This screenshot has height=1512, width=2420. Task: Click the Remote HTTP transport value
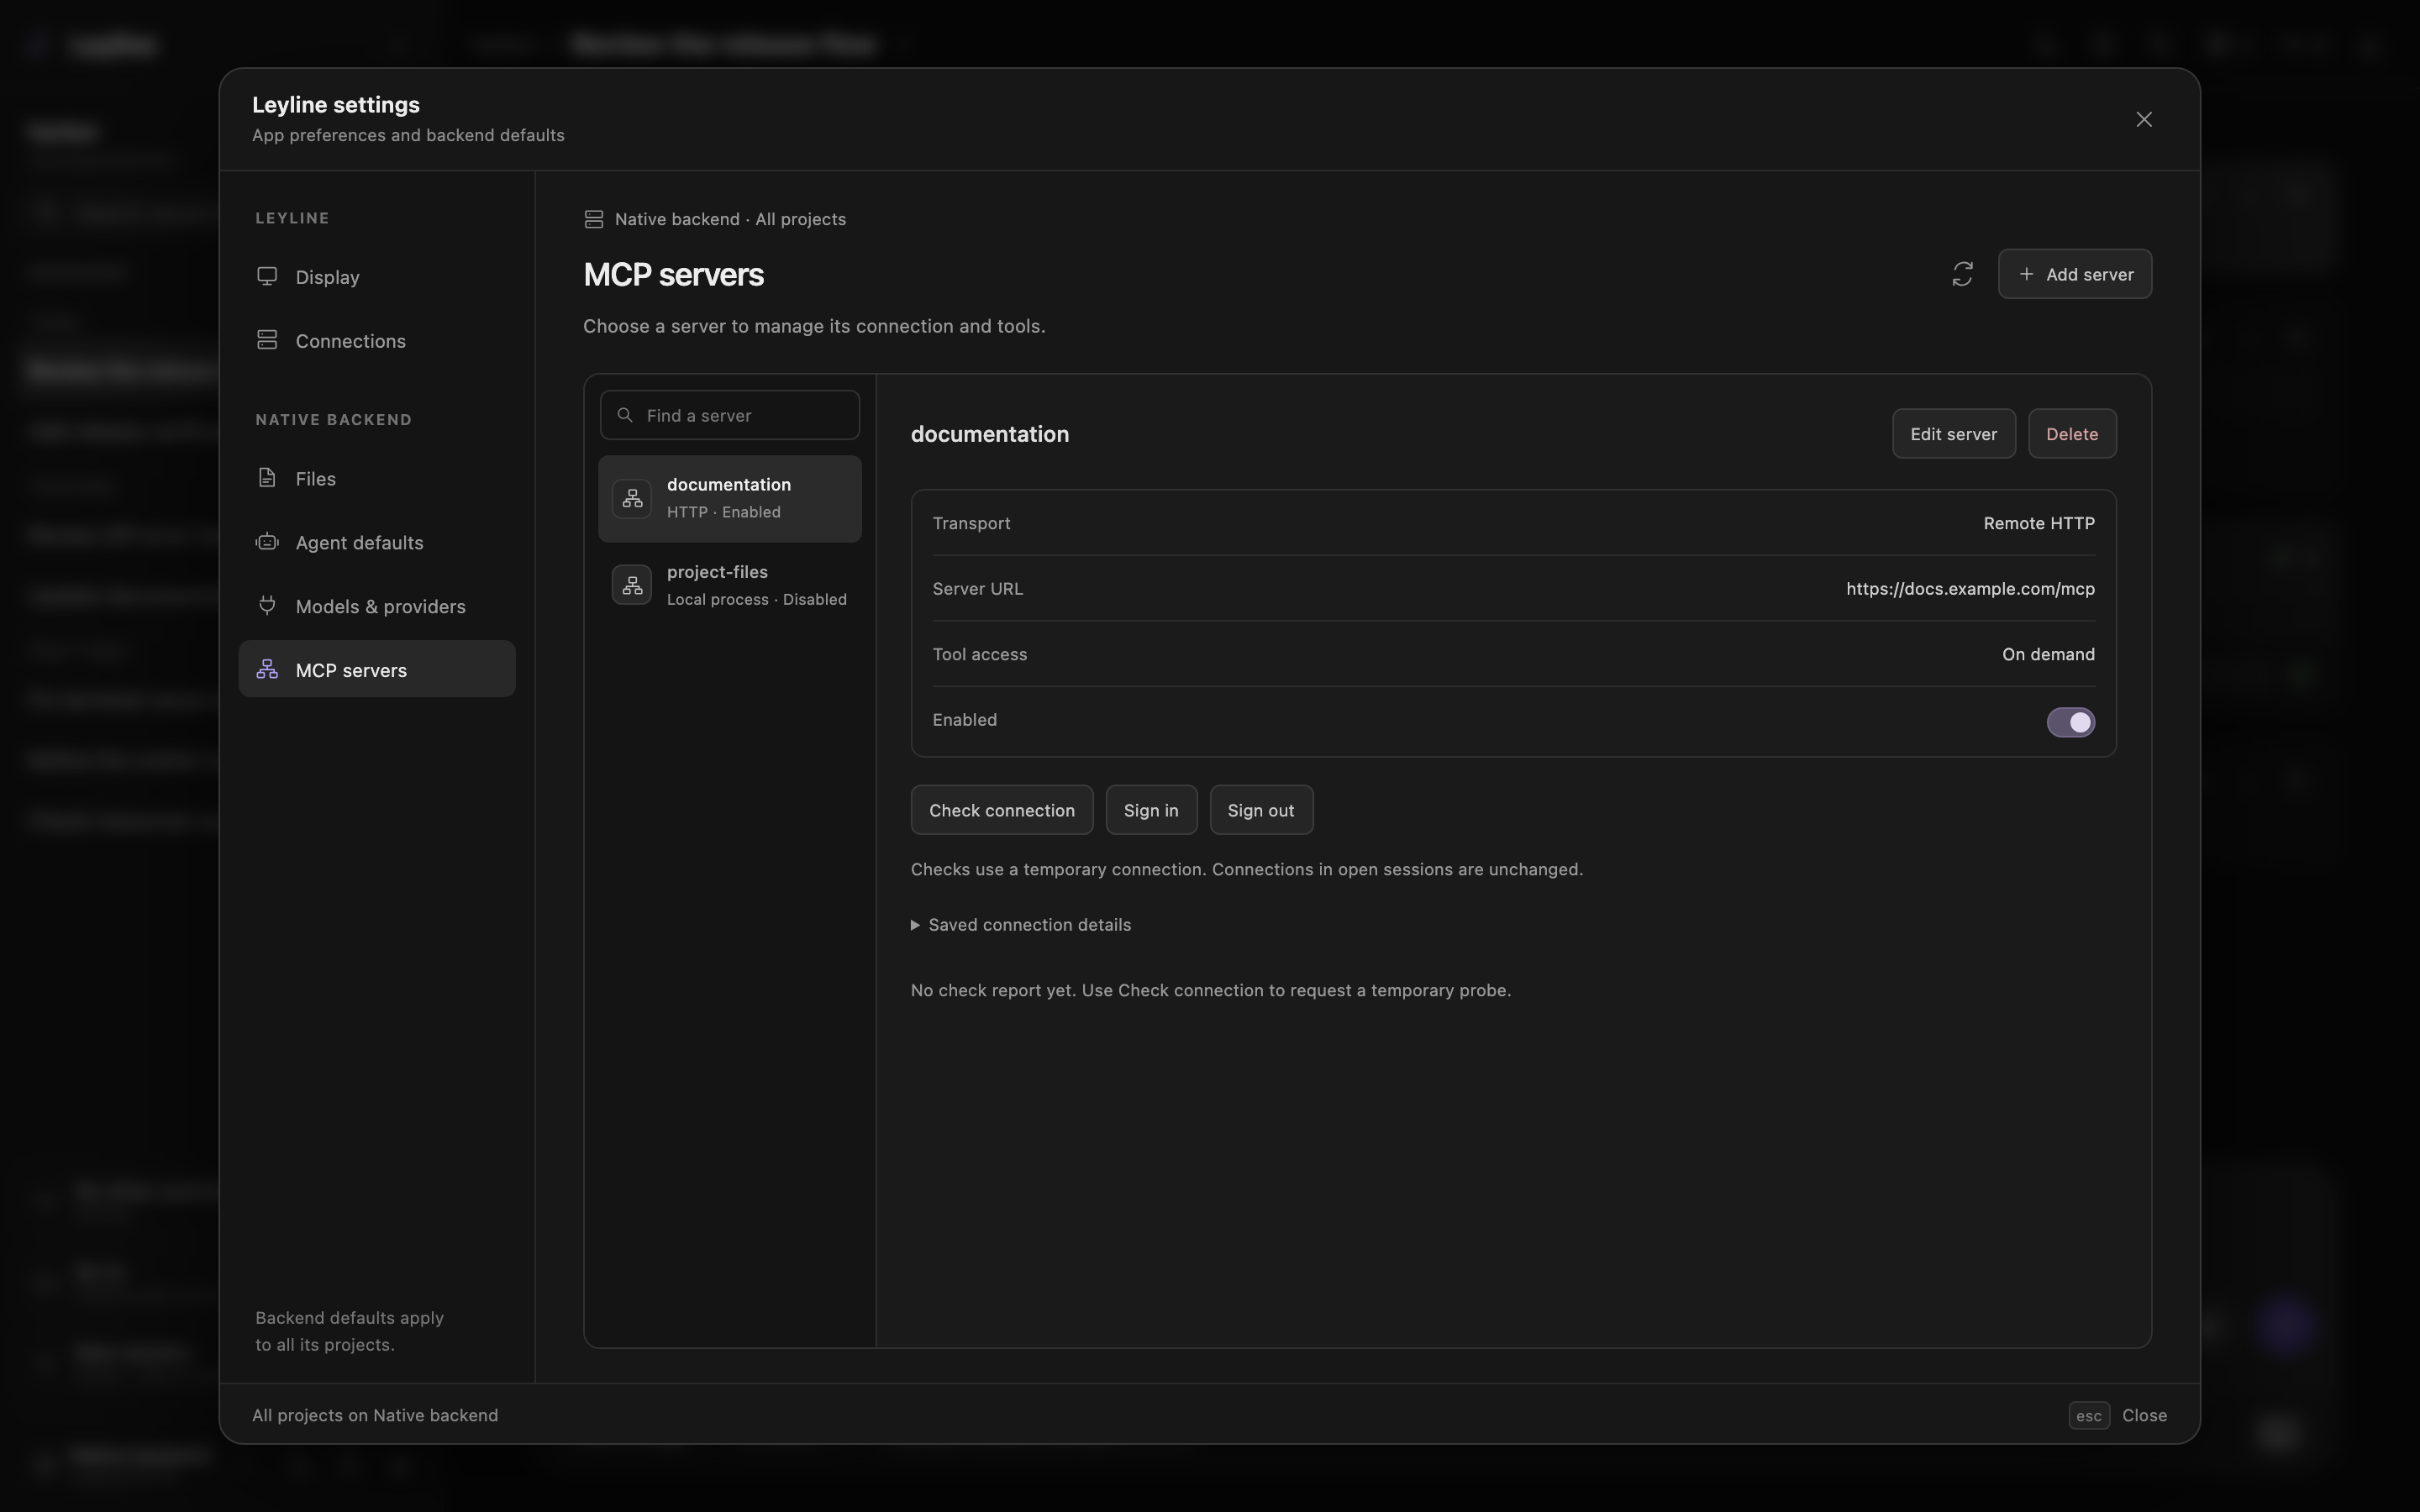point(2039,523)
